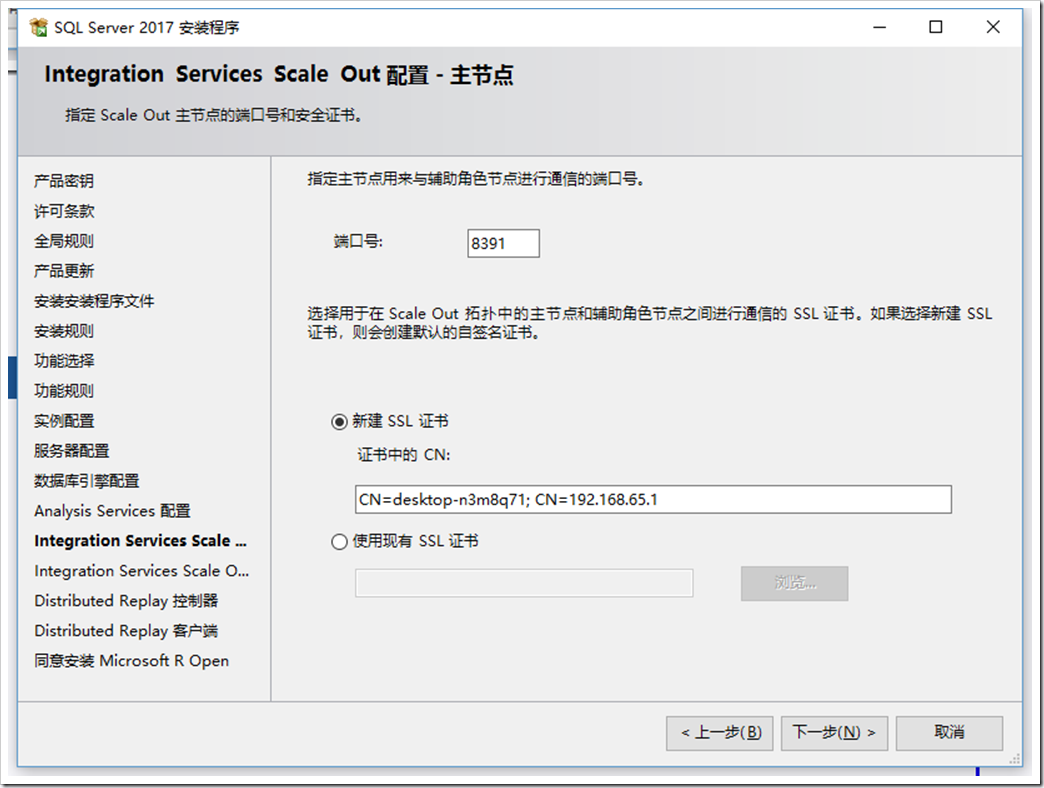Proceed with the 下一步(N) button
This screenshot has width=1044, height=788.
(x=834, y=733)
